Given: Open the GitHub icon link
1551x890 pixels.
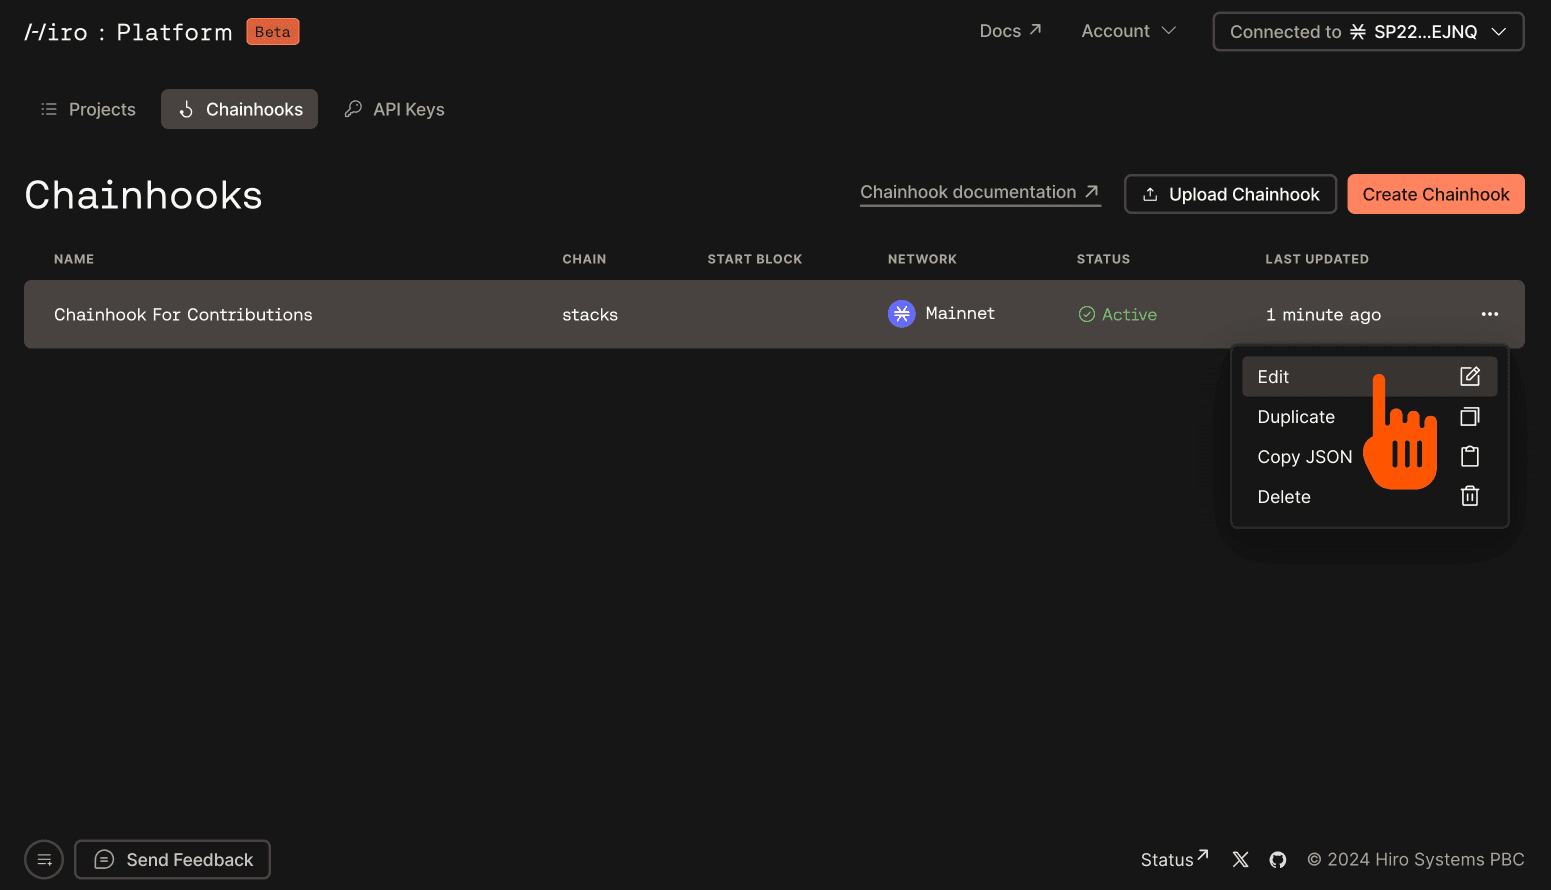Looking at the screenshot, I should (1277, 859).
